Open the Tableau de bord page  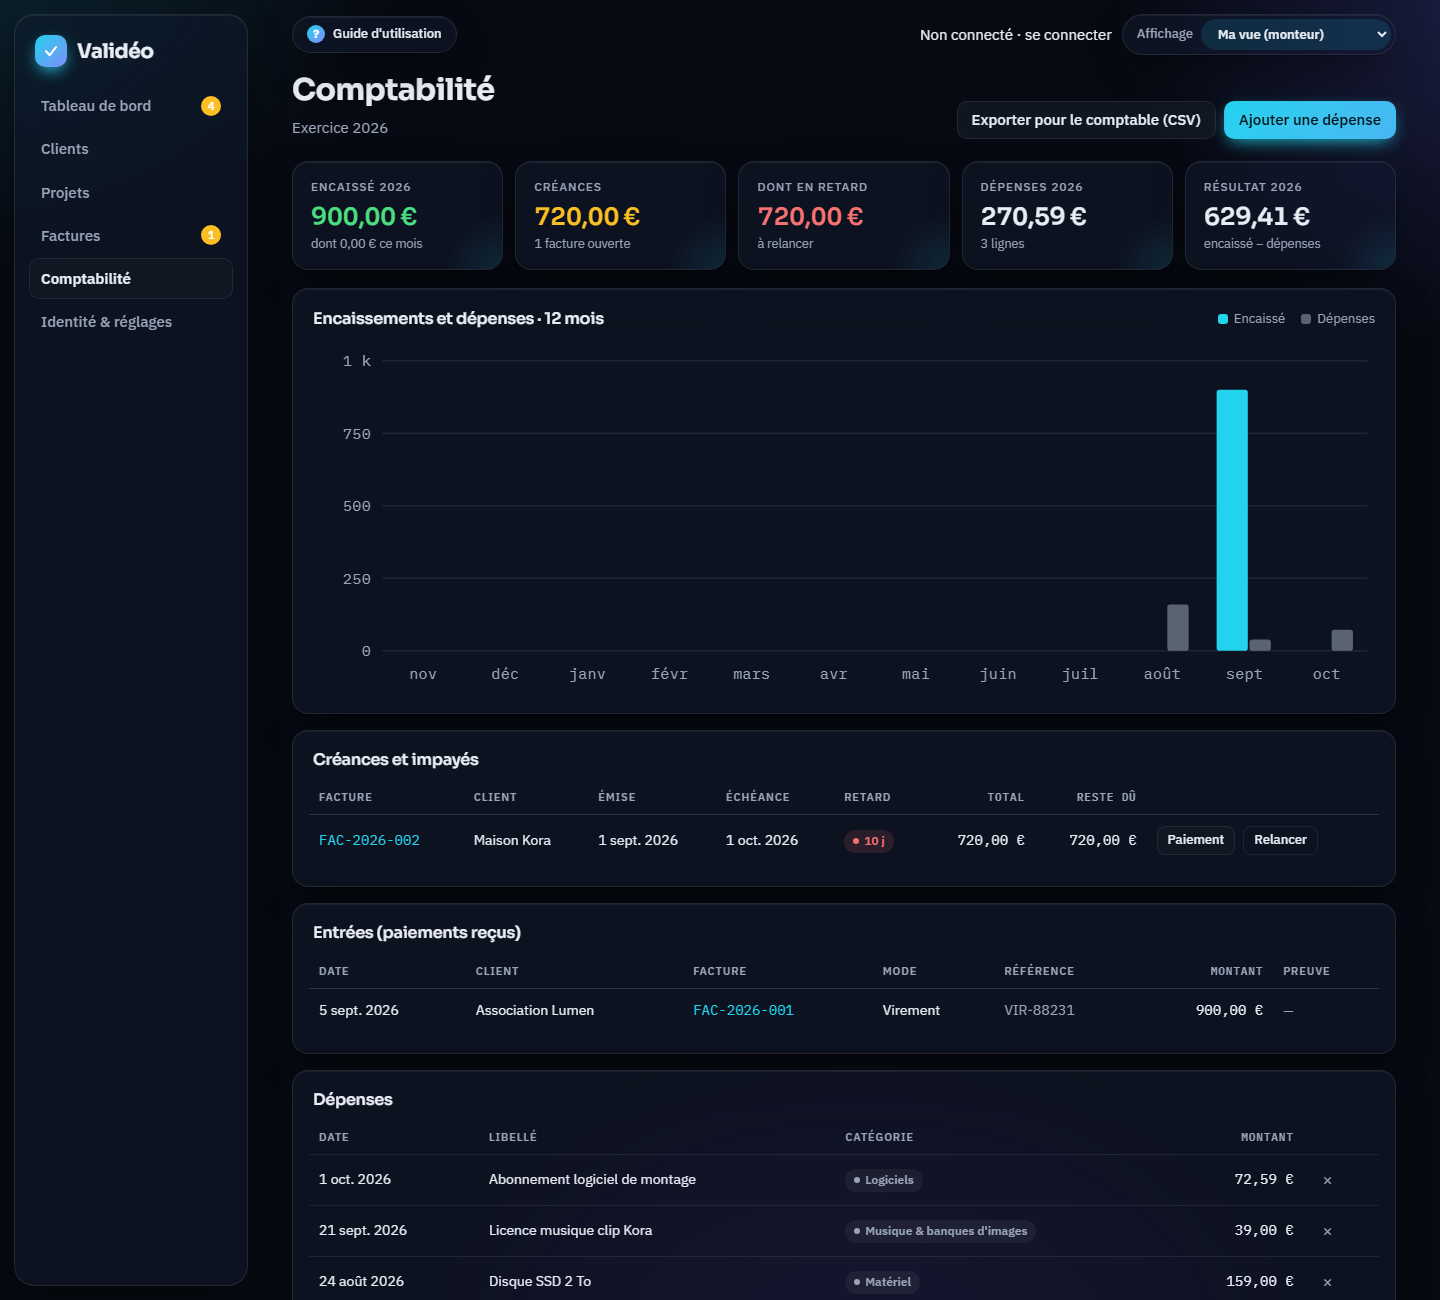point(130,106)
